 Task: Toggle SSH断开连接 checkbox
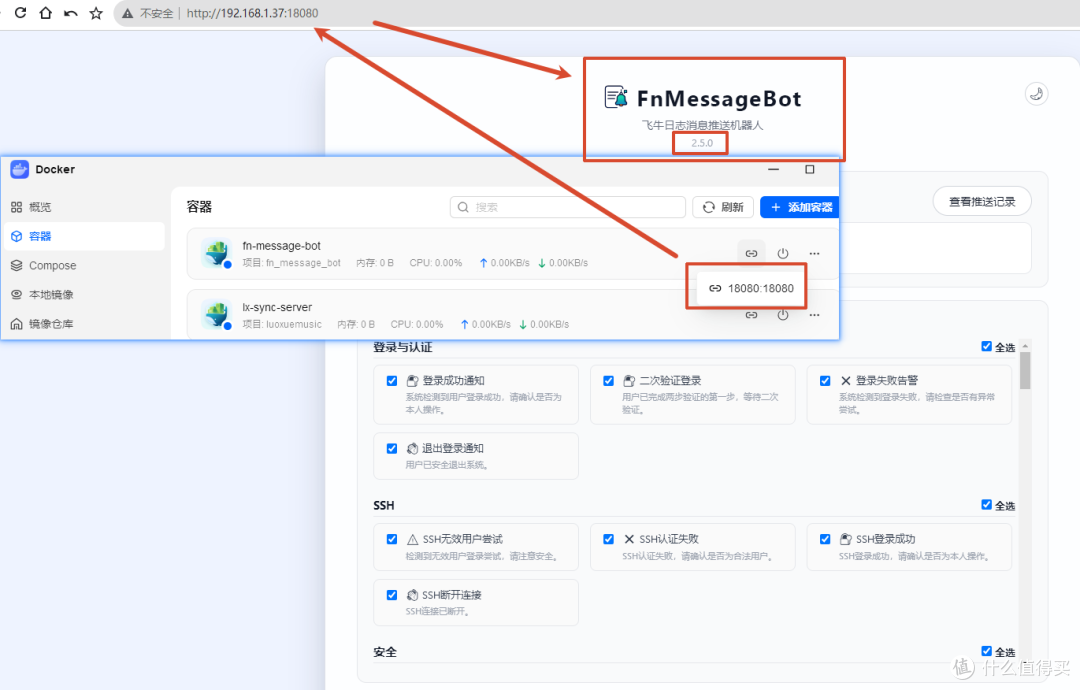click(x=392, y=595)
